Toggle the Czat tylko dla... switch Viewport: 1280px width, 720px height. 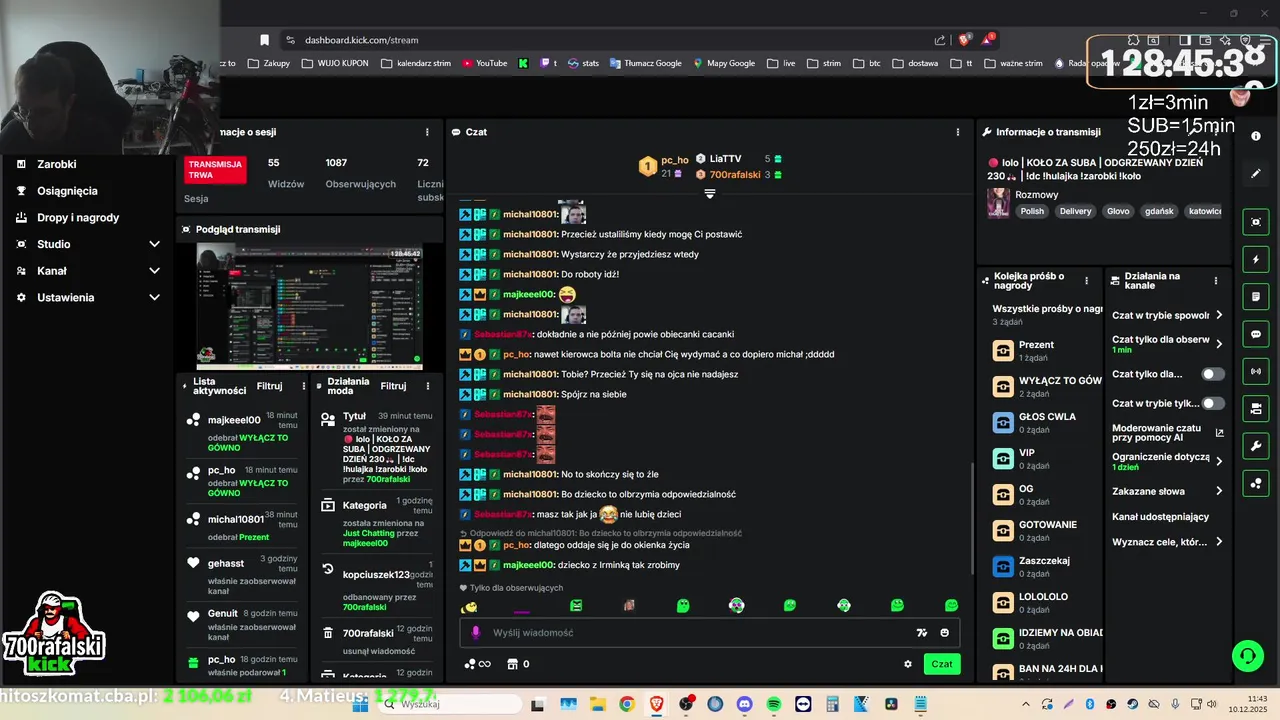(1212, 374)
